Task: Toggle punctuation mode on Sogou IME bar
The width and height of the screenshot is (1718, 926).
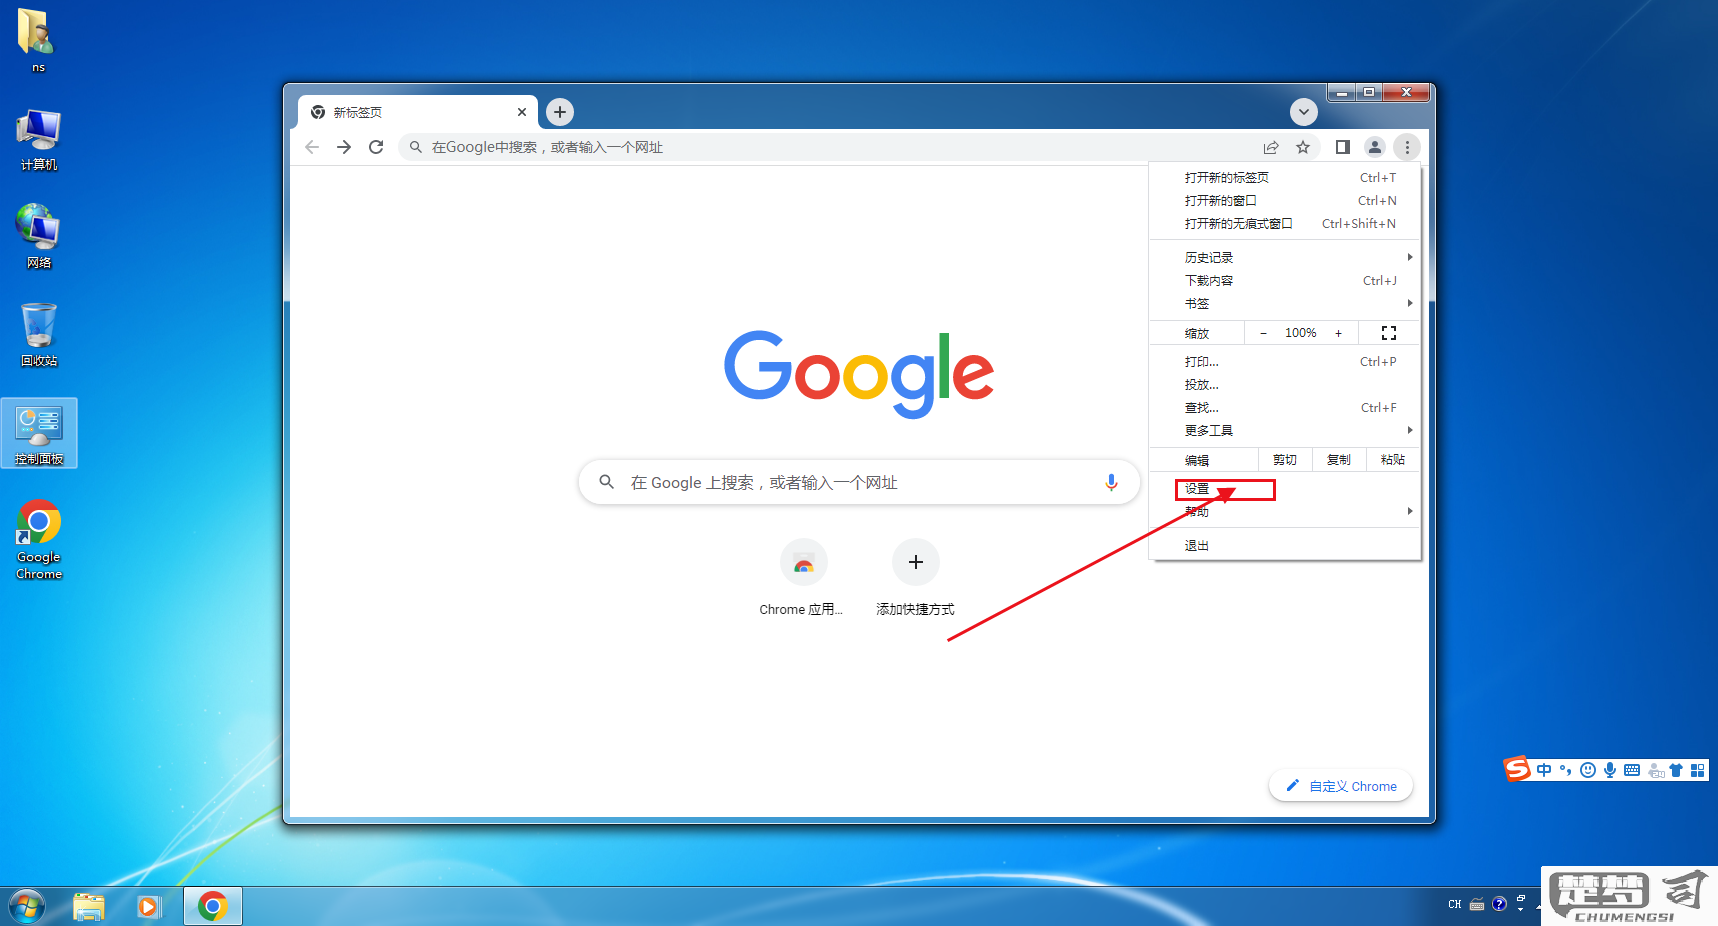Action: tap(1566, 770)
